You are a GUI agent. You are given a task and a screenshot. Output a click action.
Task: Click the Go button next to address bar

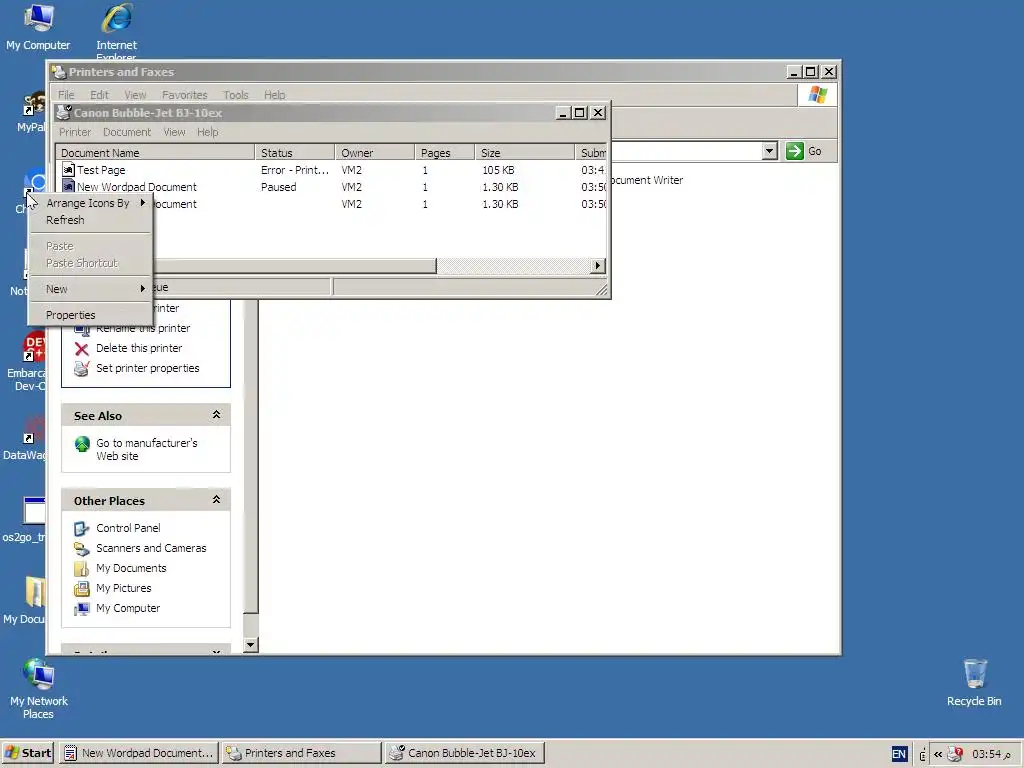click(x=804, y=152)
